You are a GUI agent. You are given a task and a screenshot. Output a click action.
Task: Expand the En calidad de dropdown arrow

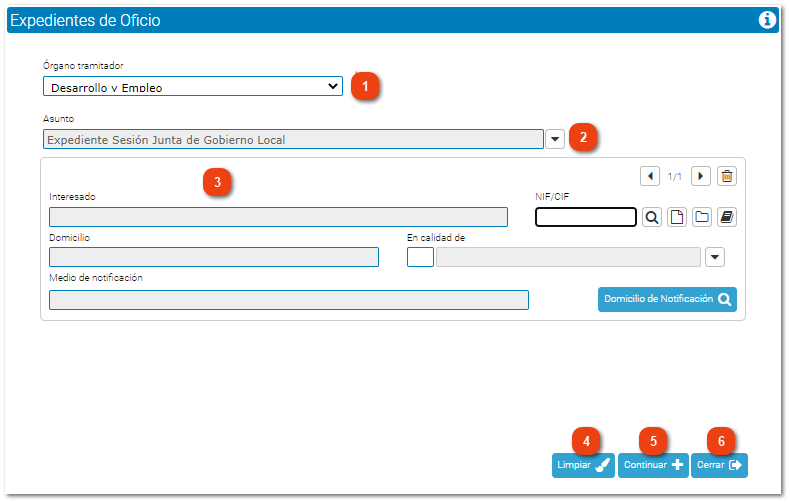pos(714,257)
